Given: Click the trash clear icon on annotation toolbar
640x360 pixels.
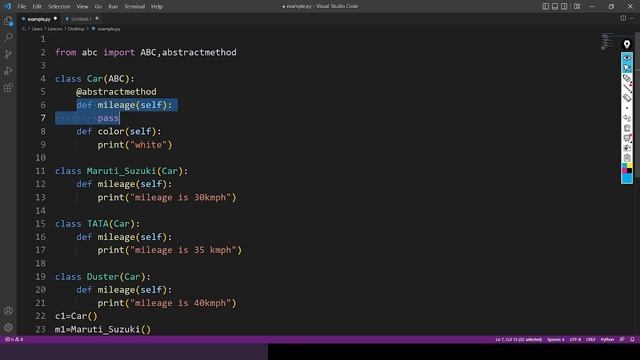Looking at the screenshot, I should click(627, 128).
